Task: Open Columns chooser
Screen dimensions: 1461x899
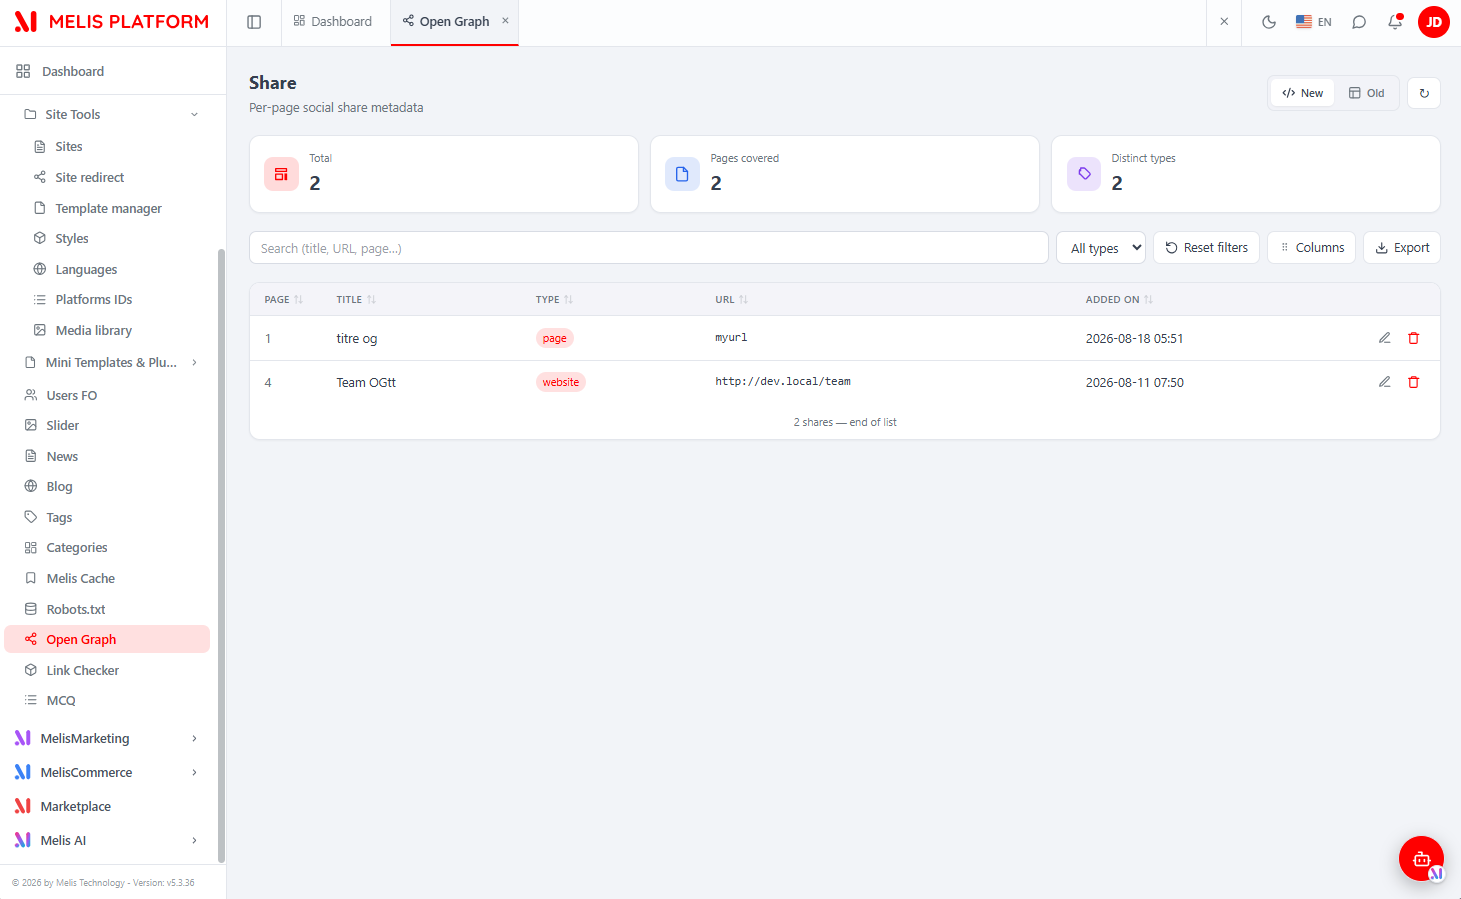Action: [x=1312, y=248]
